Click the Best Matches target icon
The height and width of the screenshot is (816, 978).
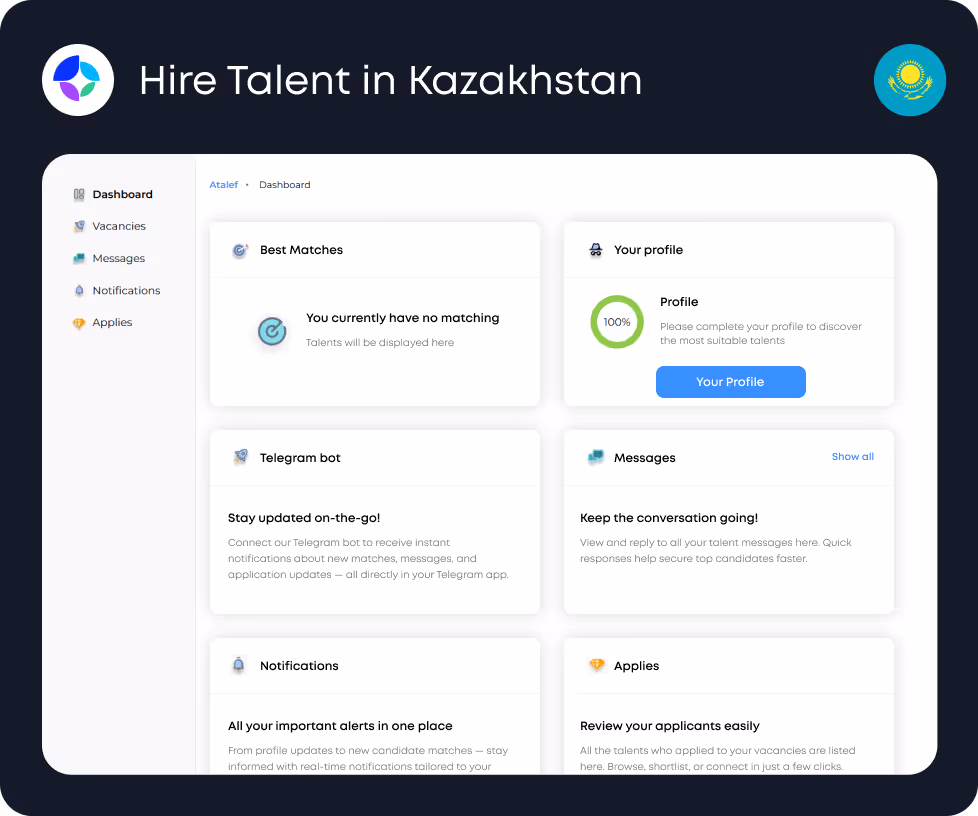pos(239,250)
